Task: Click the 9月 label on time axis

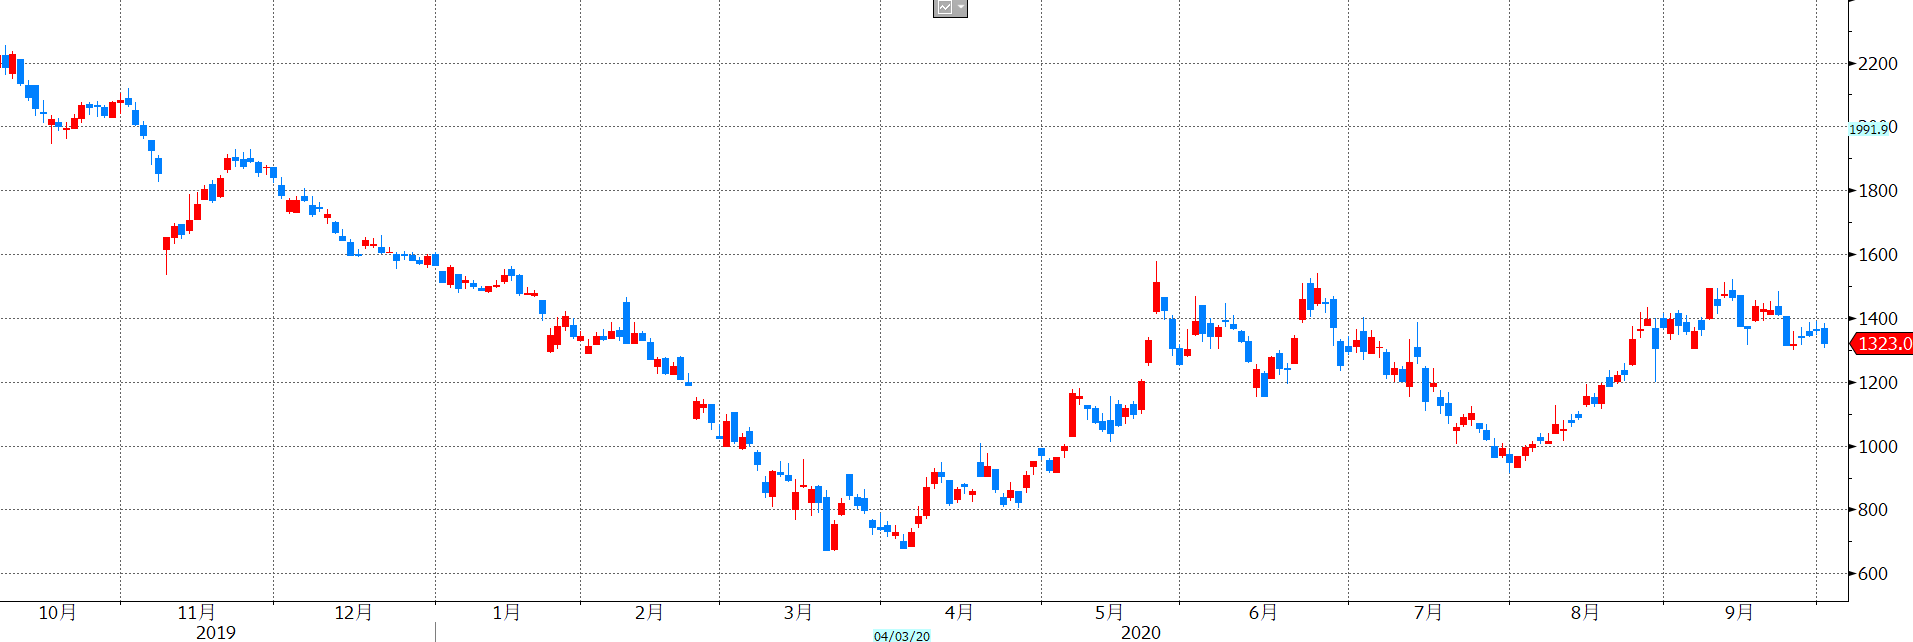Action: (1739, 612)
